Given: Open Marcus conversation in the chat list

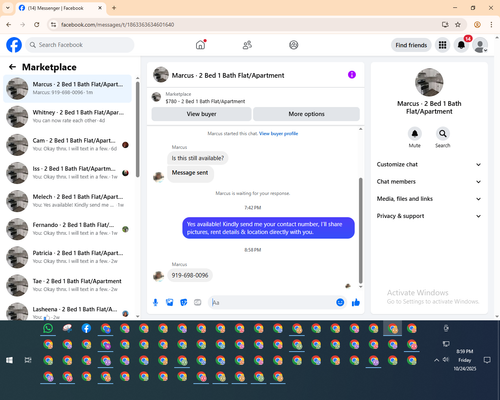Looking at the screenshot, I should [x=67, y=89].
